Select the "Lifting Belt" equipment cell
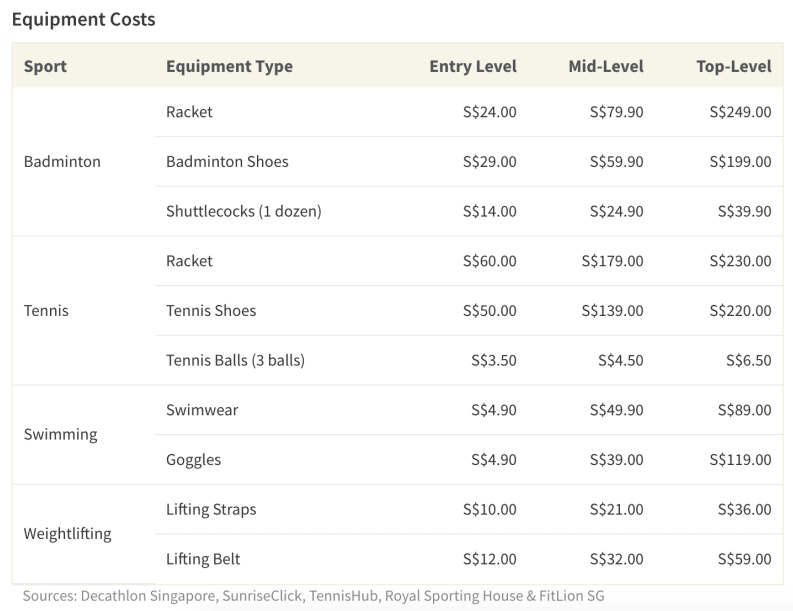 (x=203, y=559)
